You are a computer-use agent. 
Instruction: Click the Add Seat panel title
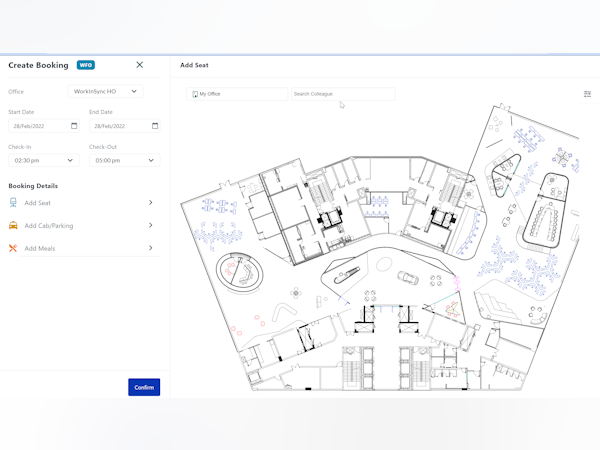(194, 65)
